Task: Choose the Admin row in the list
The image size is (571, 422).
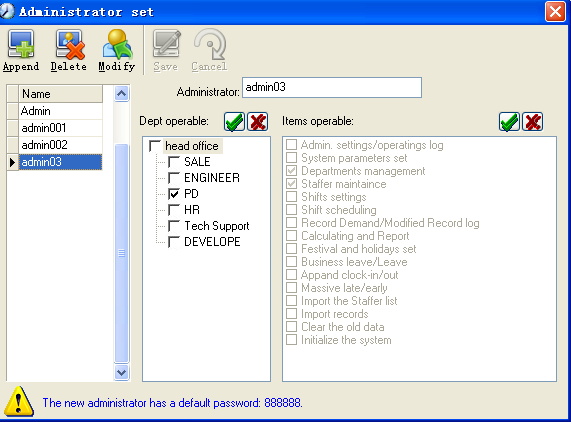Action: click(x=60, y=111)
